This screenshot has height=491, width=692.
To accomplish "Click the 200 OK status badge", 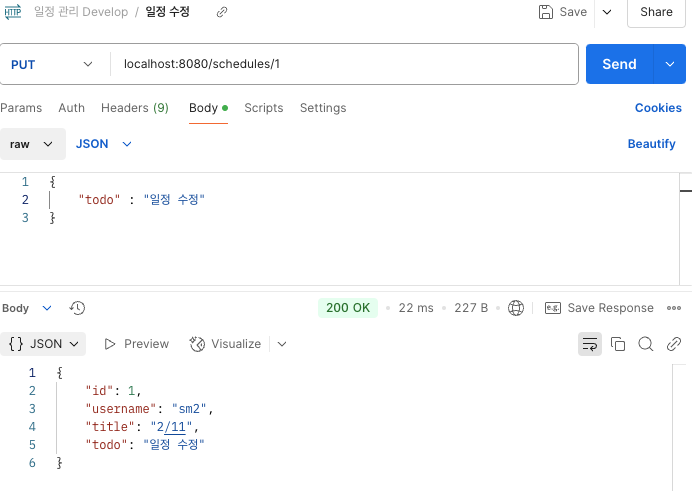I will click(348, 308).
